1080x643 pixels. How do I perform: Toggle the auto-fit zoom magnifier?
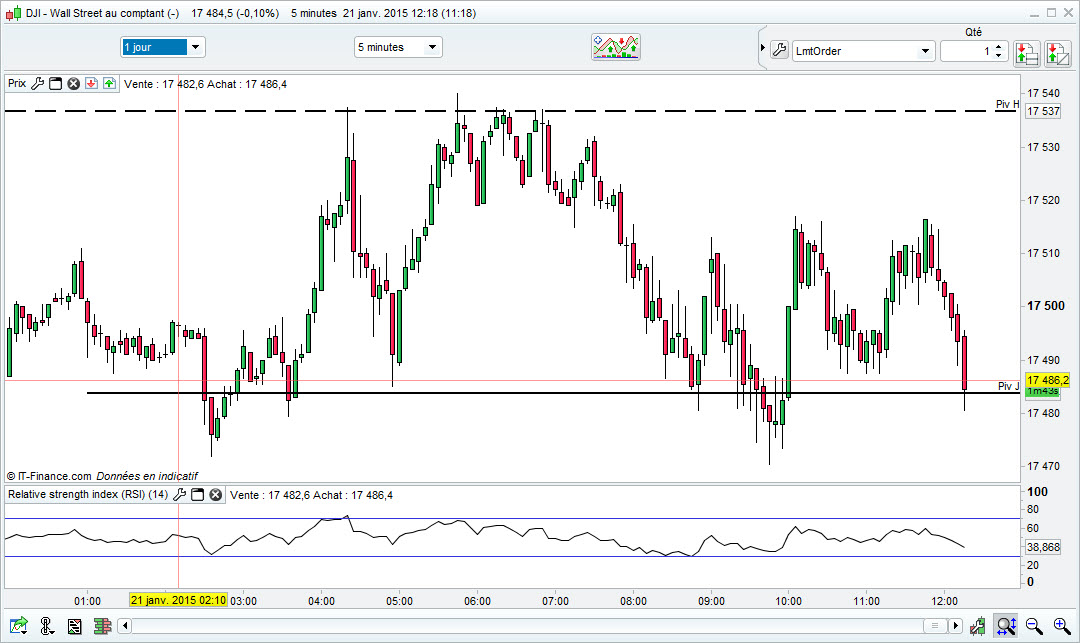coord(1006,626)
